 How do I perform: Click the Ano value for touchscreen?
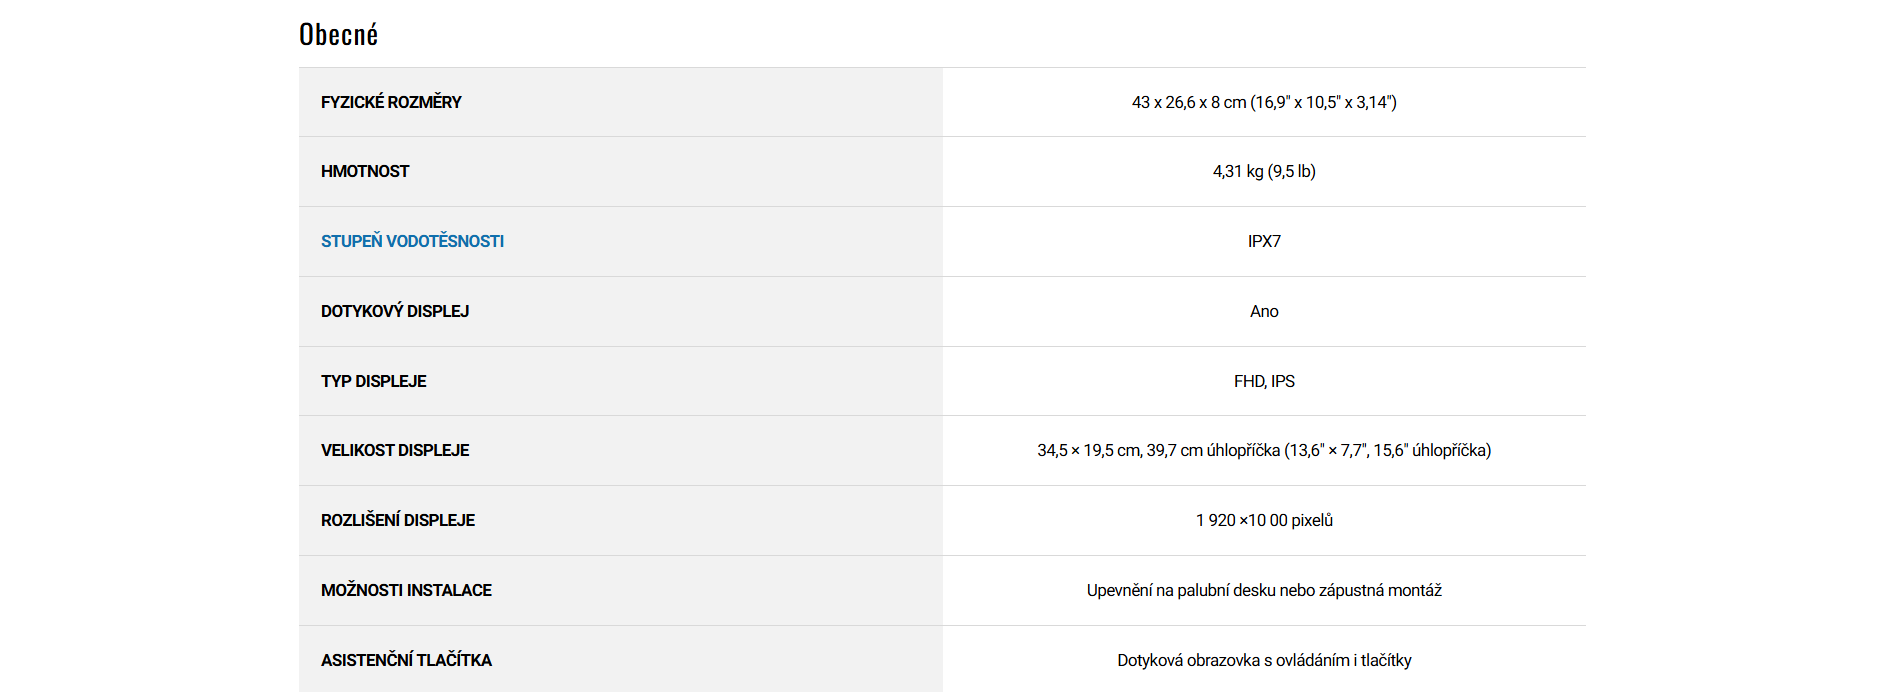point(1264,311)
